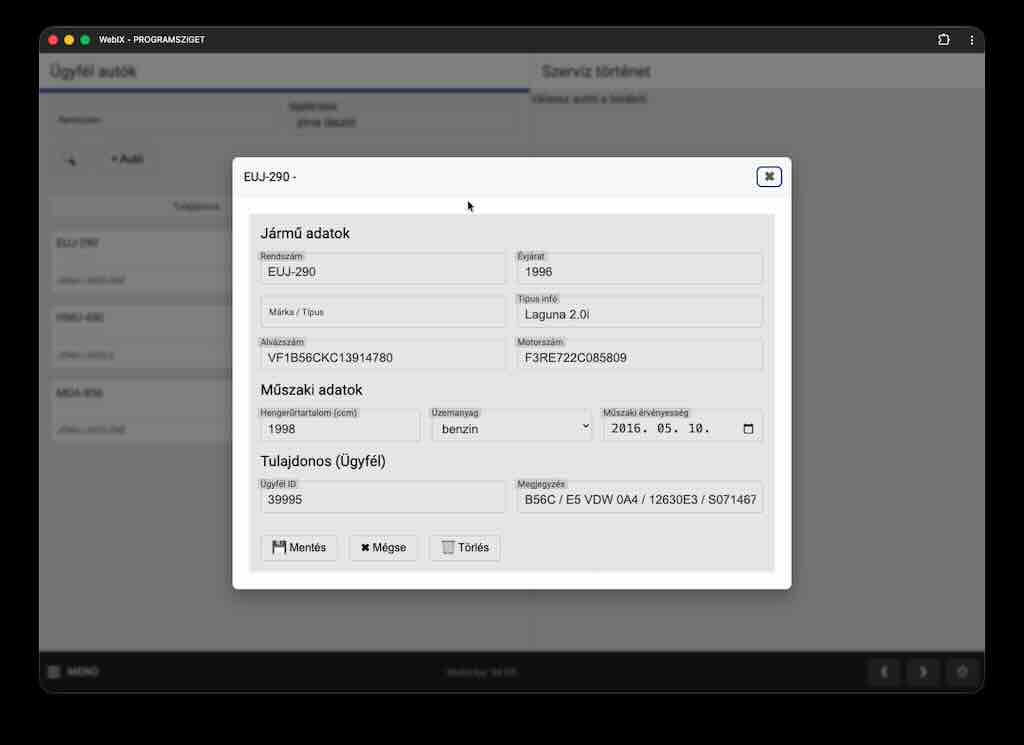The image size is (1024, 745).
Task: Click the previous arrow in bottom bar
Action: (x=883, y=672)
